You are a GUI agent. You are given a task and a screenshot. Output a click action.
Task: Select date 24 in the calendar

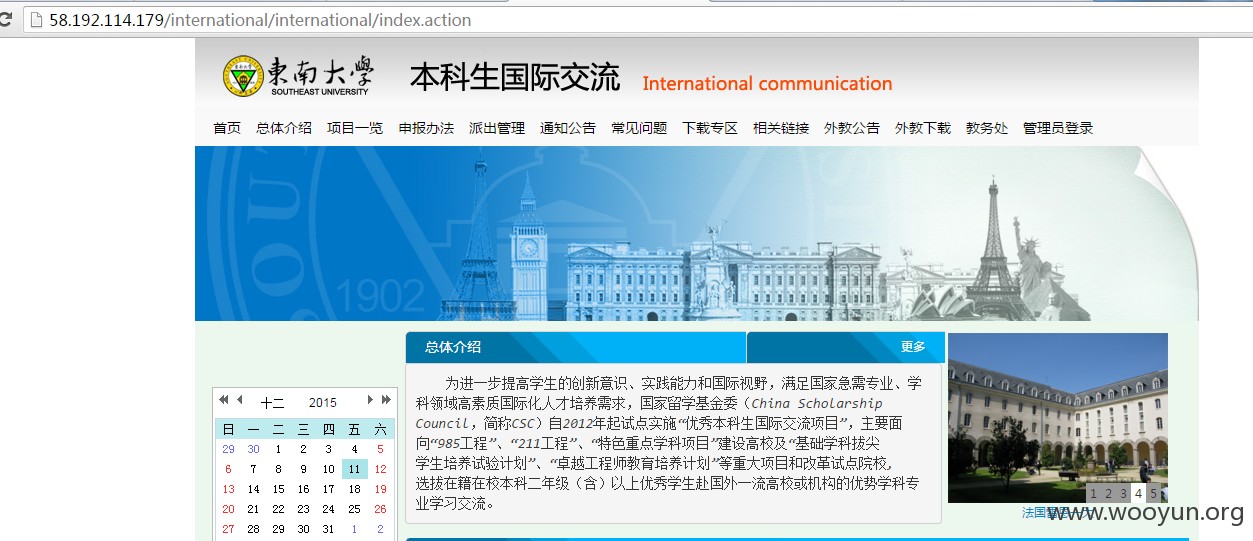pos(329,509)
